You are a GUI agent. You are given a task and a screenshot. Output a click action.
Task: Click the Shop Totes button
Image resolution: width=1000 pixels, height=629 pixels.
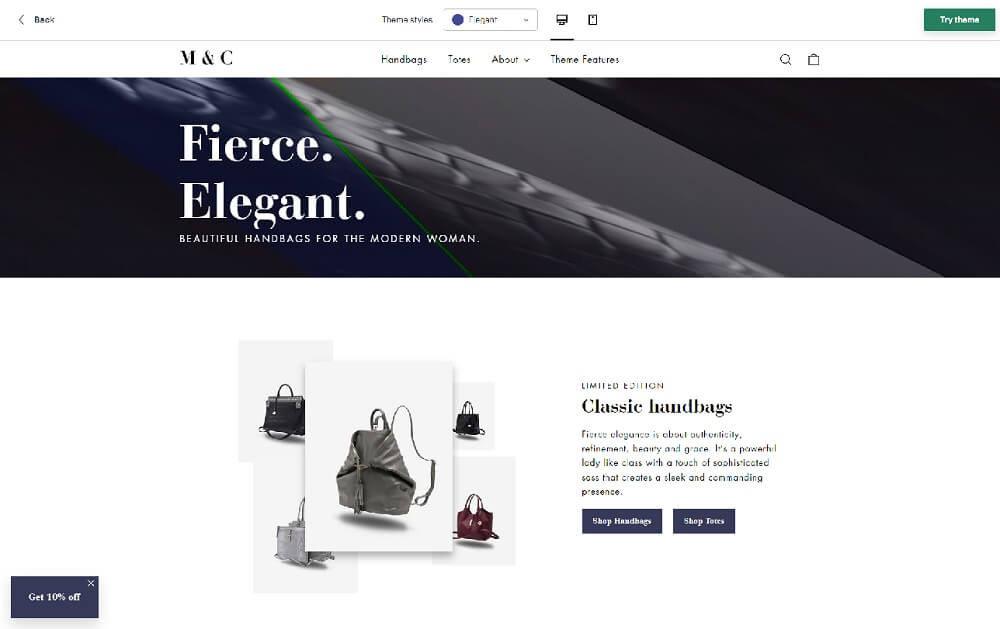pos(703,521)
